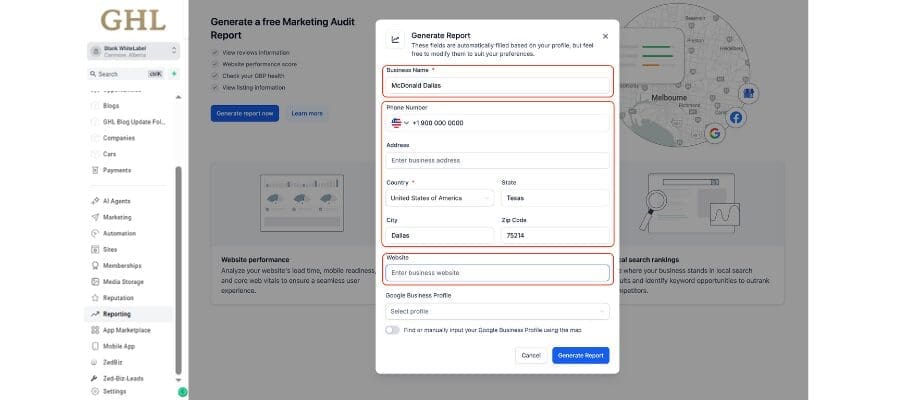
Task: Open the phone country flag selector
Action: (x=400, y=122)
